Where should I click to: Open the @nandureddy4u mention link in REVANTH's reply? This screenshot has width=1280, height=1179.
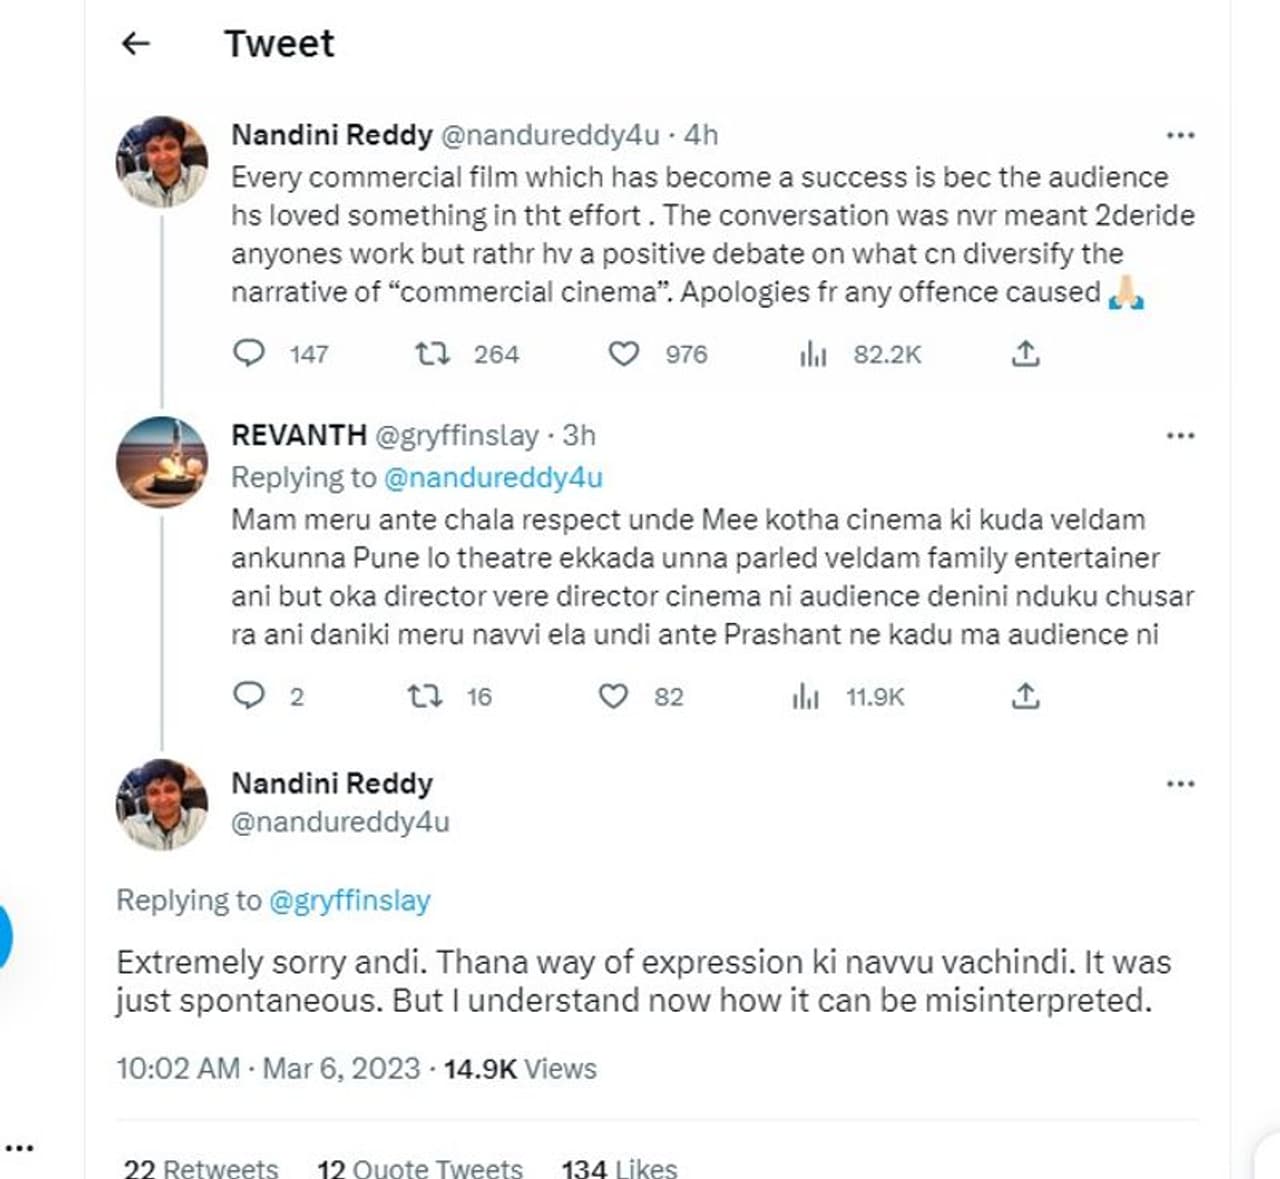(x=493, y=478)
